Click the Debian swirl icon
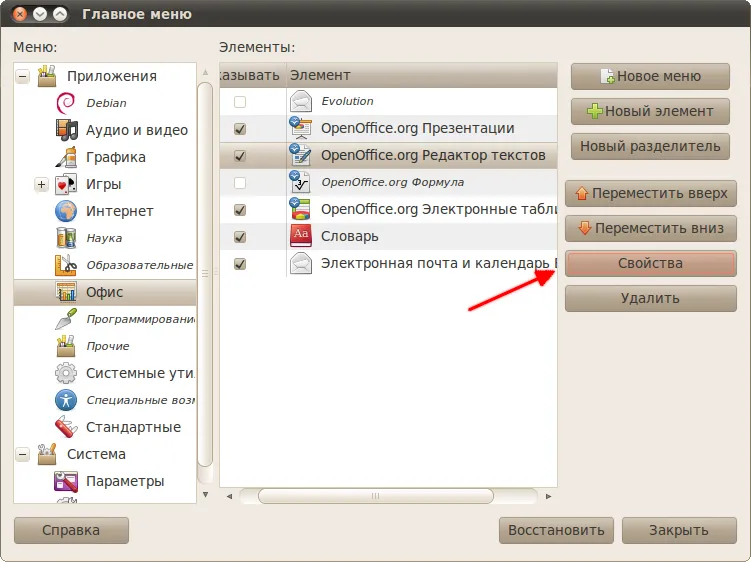This screenshot has height=562, width=751. 66,103
